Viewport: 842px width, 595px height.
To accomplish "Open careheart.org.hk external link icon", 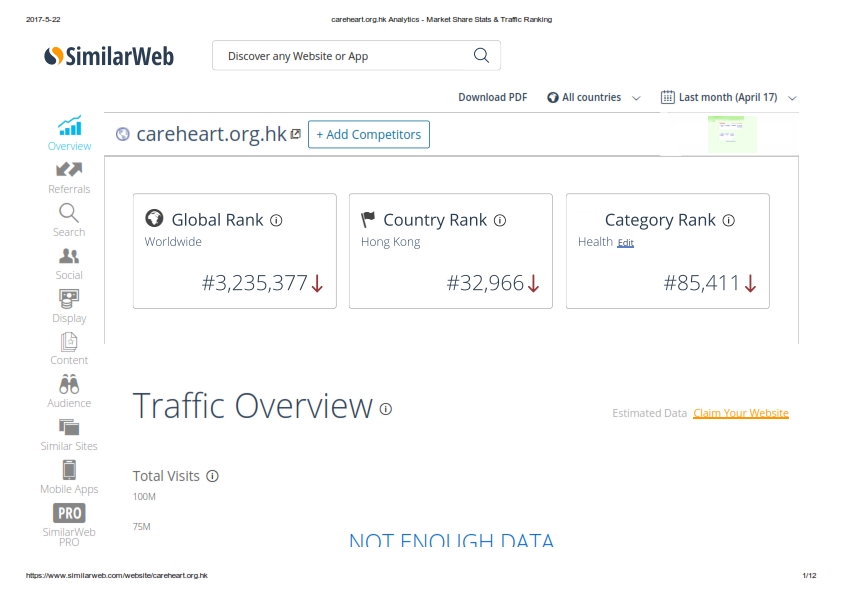I will [295, 134].
